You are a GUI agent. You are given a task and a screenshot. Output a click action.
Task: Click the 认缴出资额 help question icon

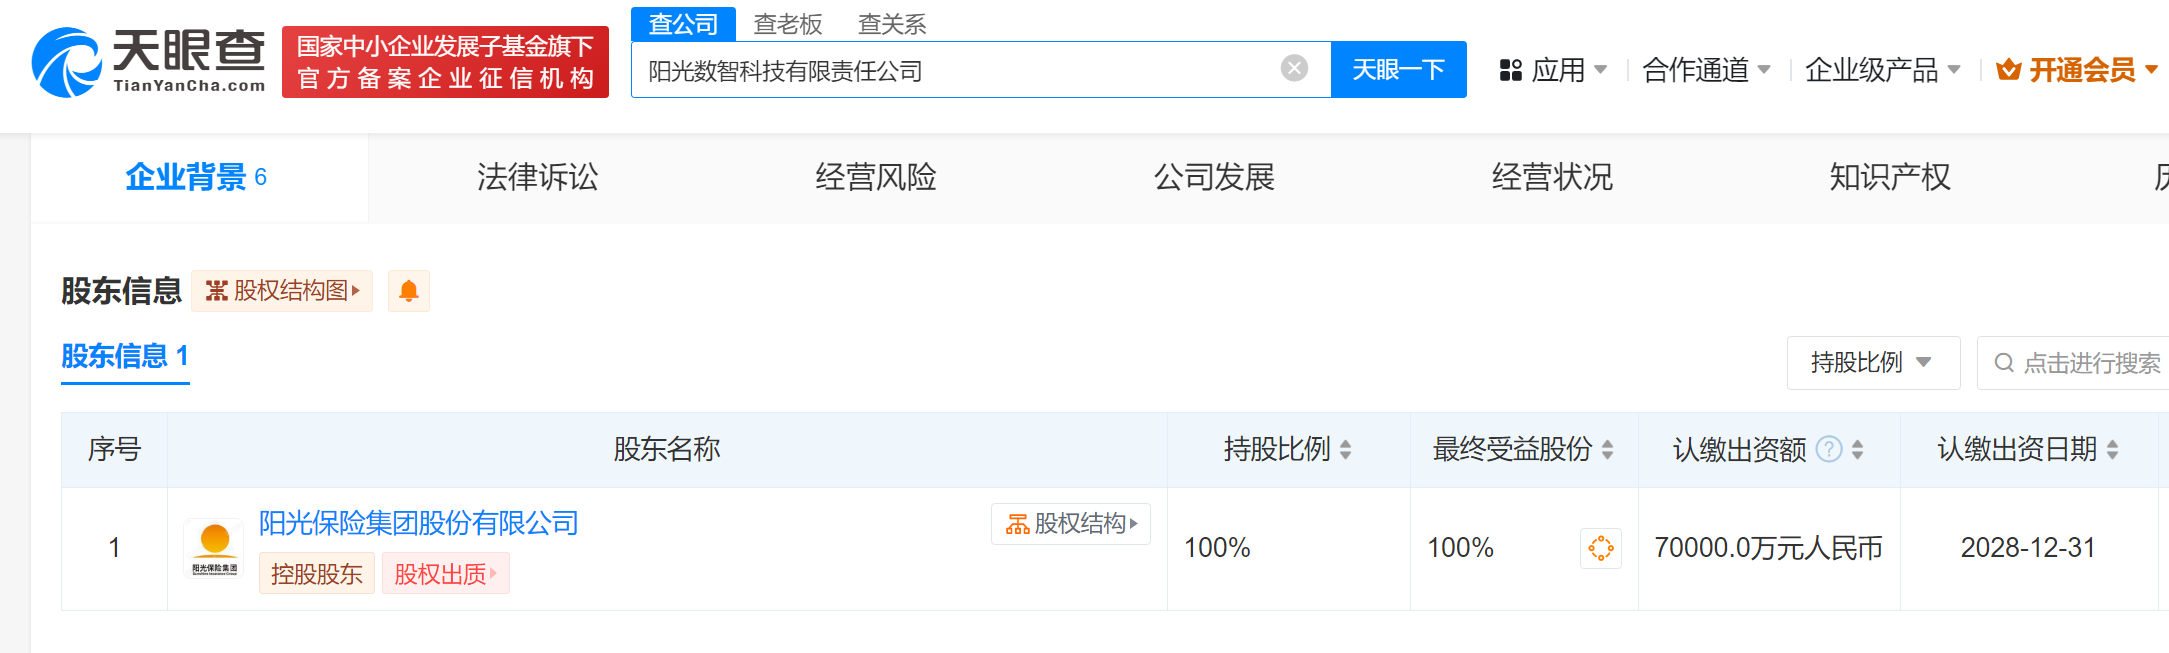(1828, 450)
